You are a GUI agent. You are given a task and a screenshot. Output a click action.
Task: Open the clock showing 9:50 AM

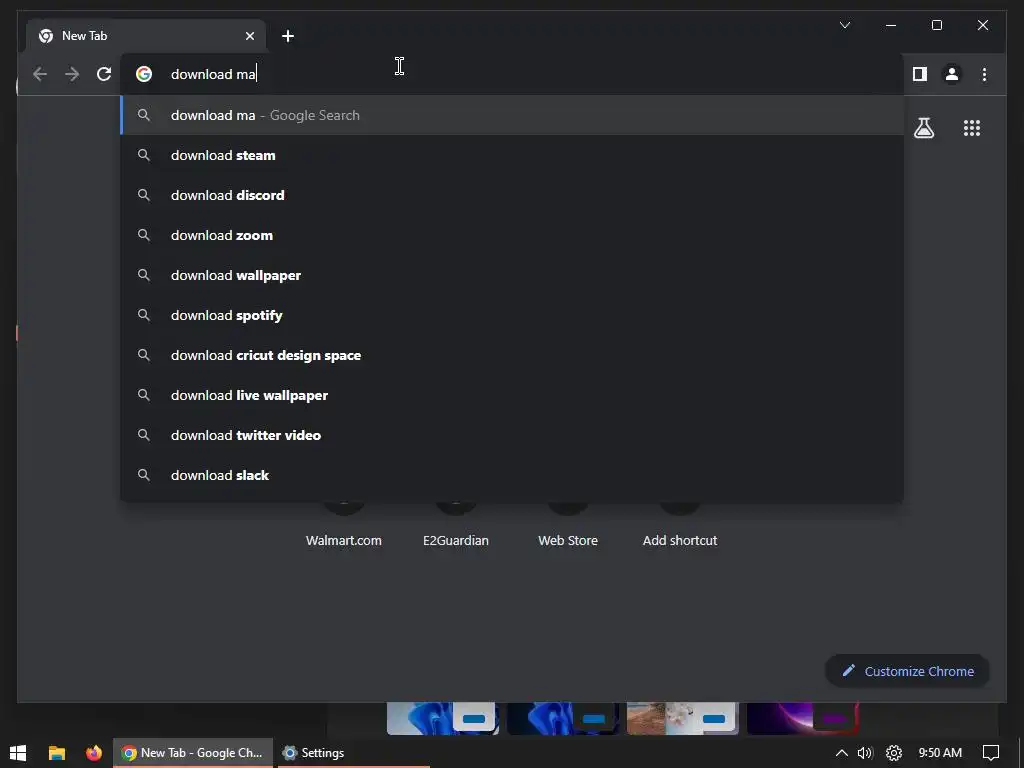click(940, 752)
